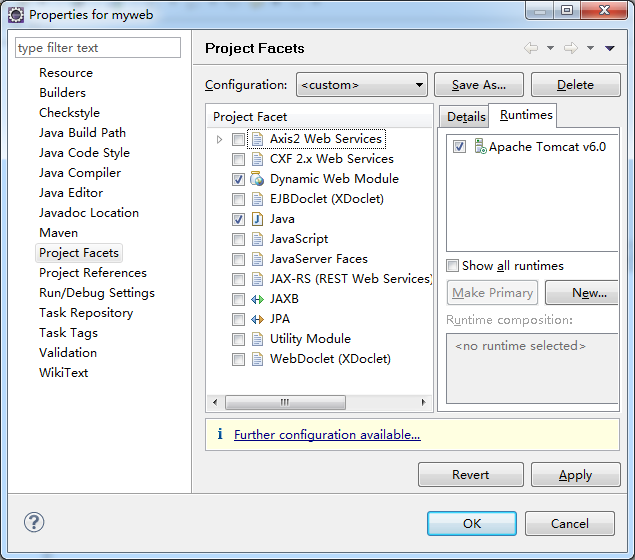Open the back history dropdown arrow
This screenshot has width=635, height=560.
tap(550, 48)
